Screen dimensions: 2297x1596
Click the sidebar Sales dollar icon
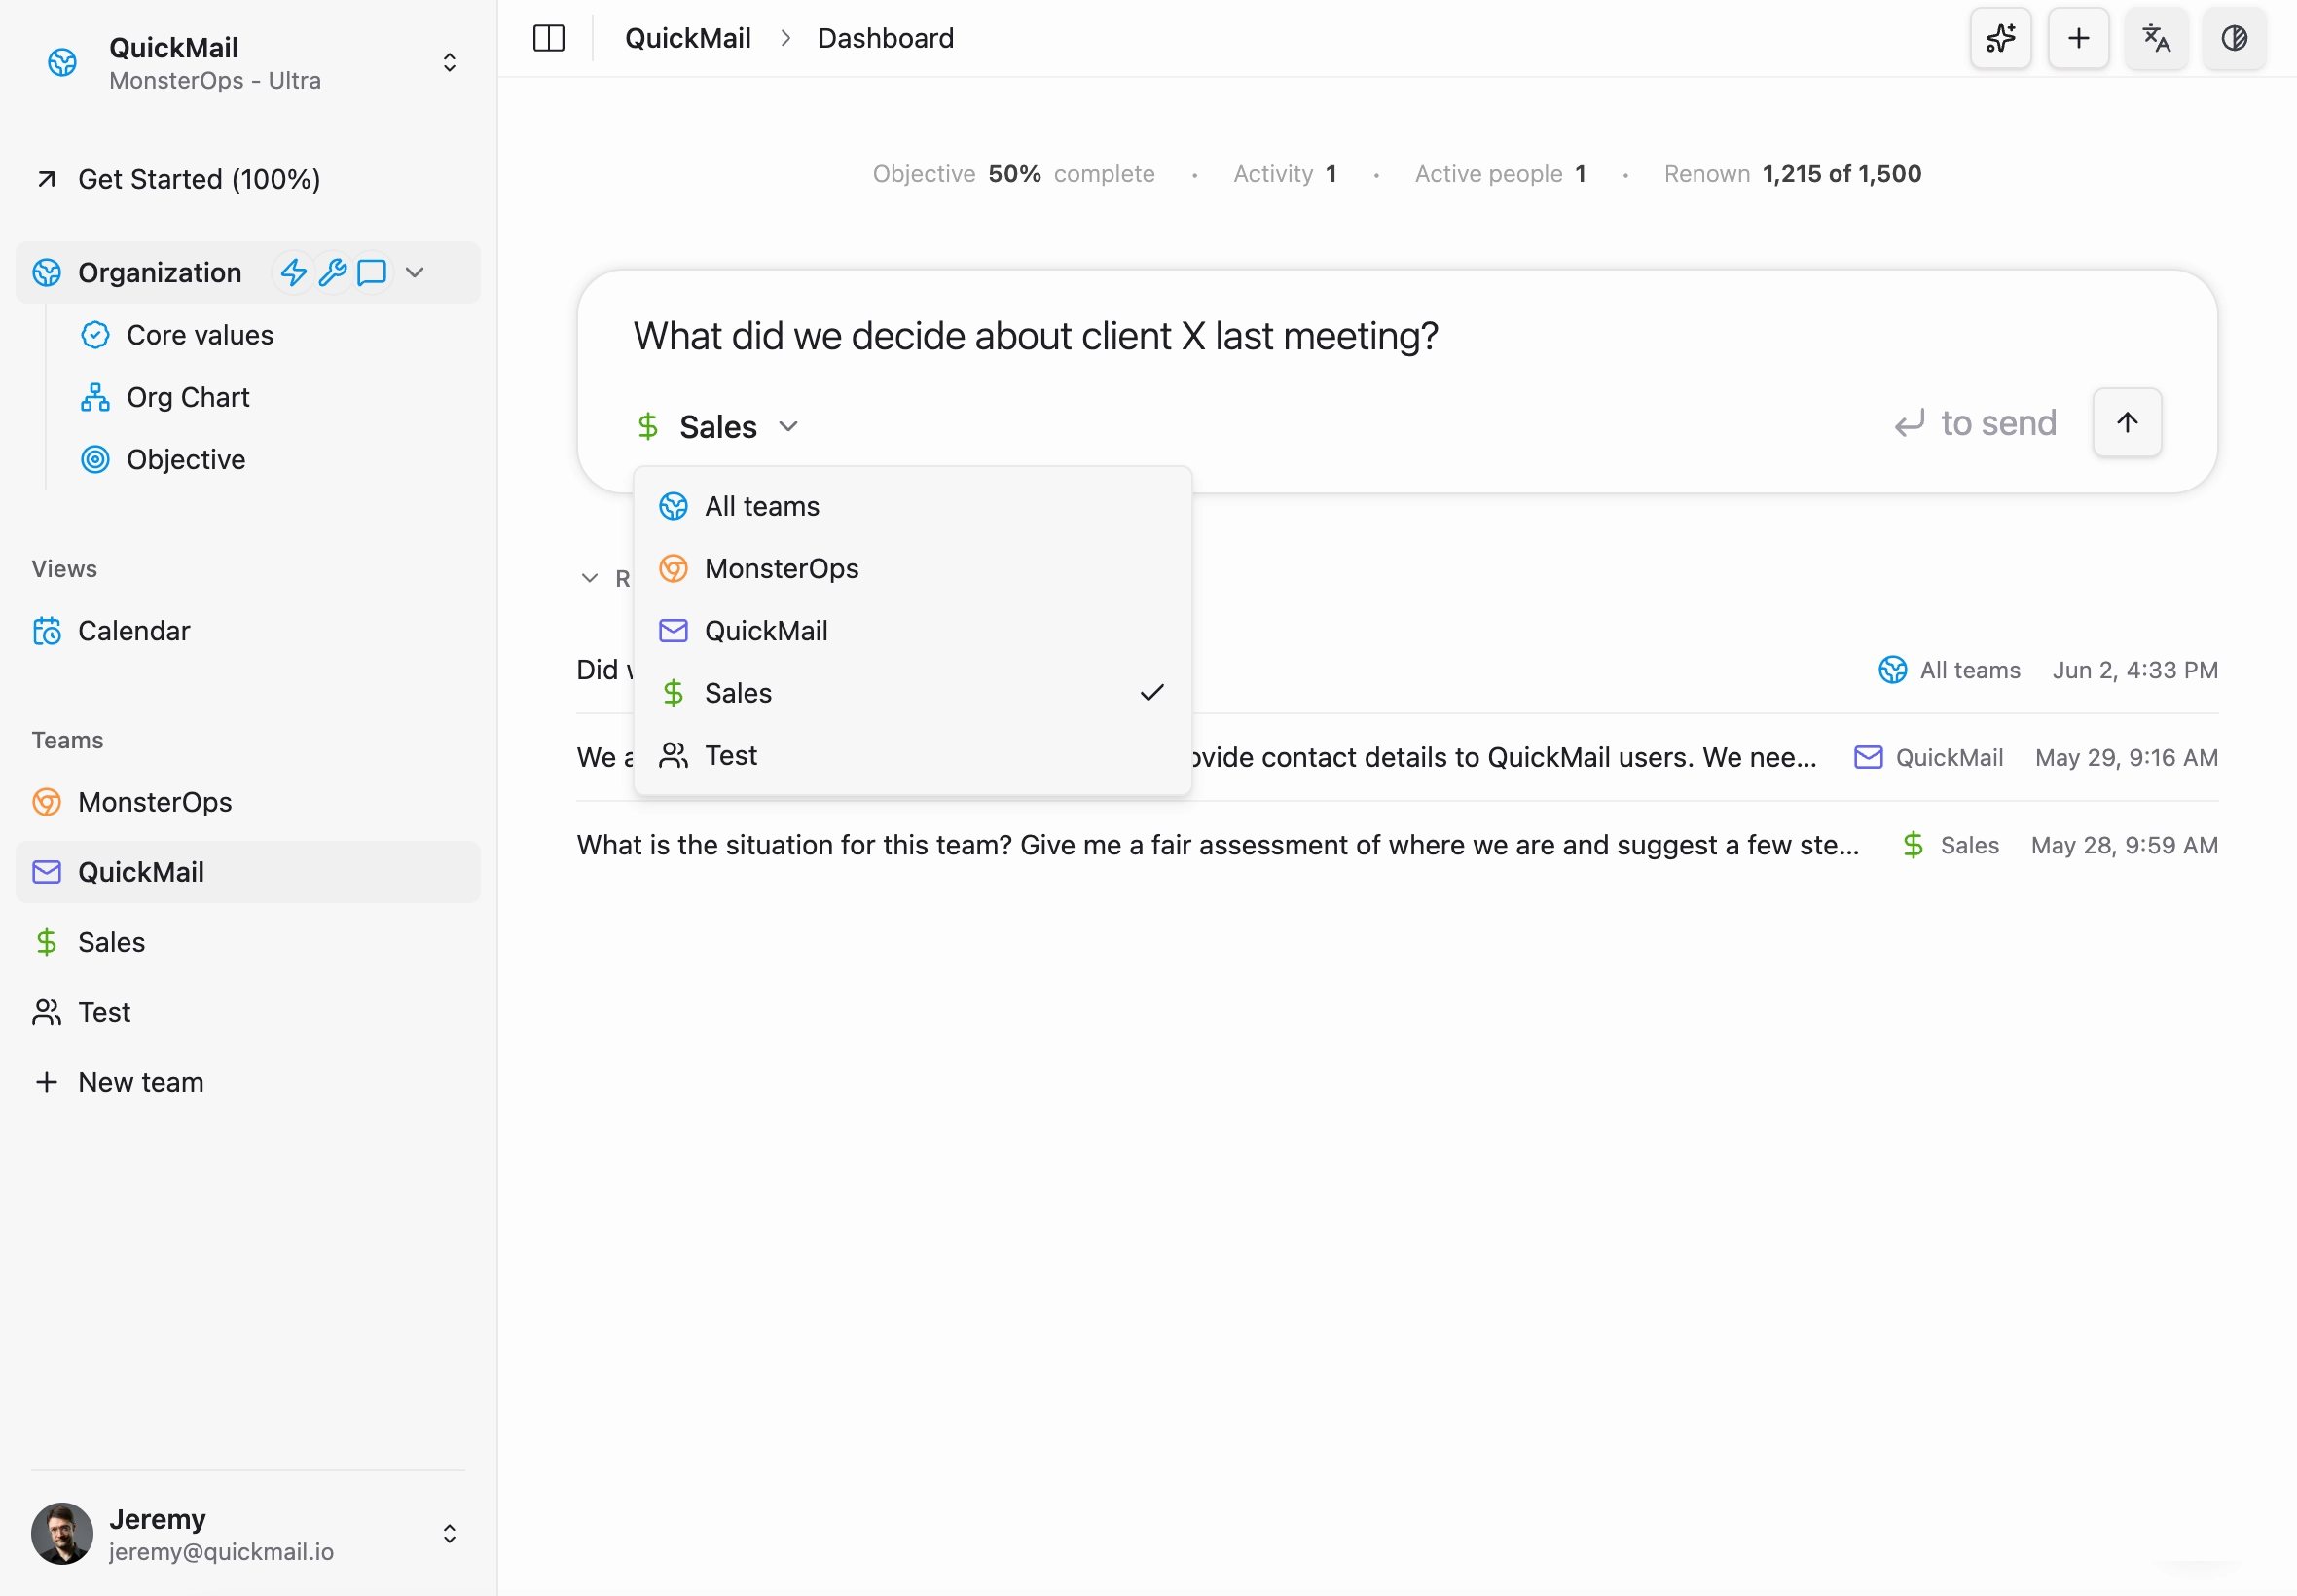[46, 942]
